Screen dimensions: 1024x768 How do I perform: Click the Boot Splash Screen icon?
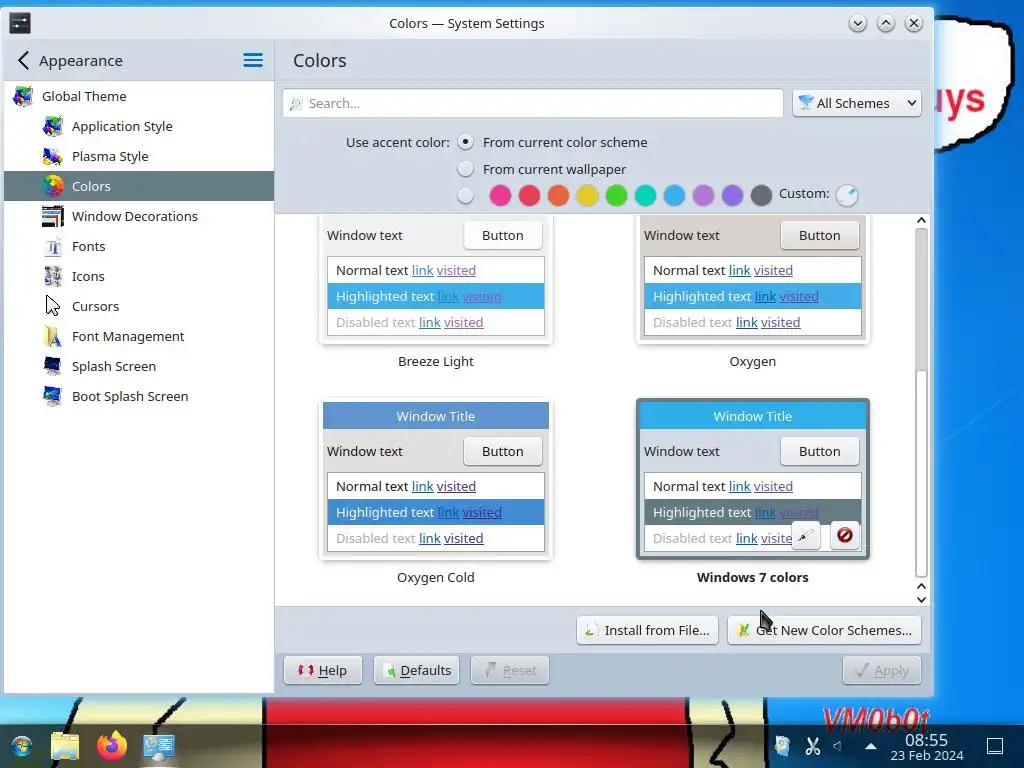click(x=52, y=396)
